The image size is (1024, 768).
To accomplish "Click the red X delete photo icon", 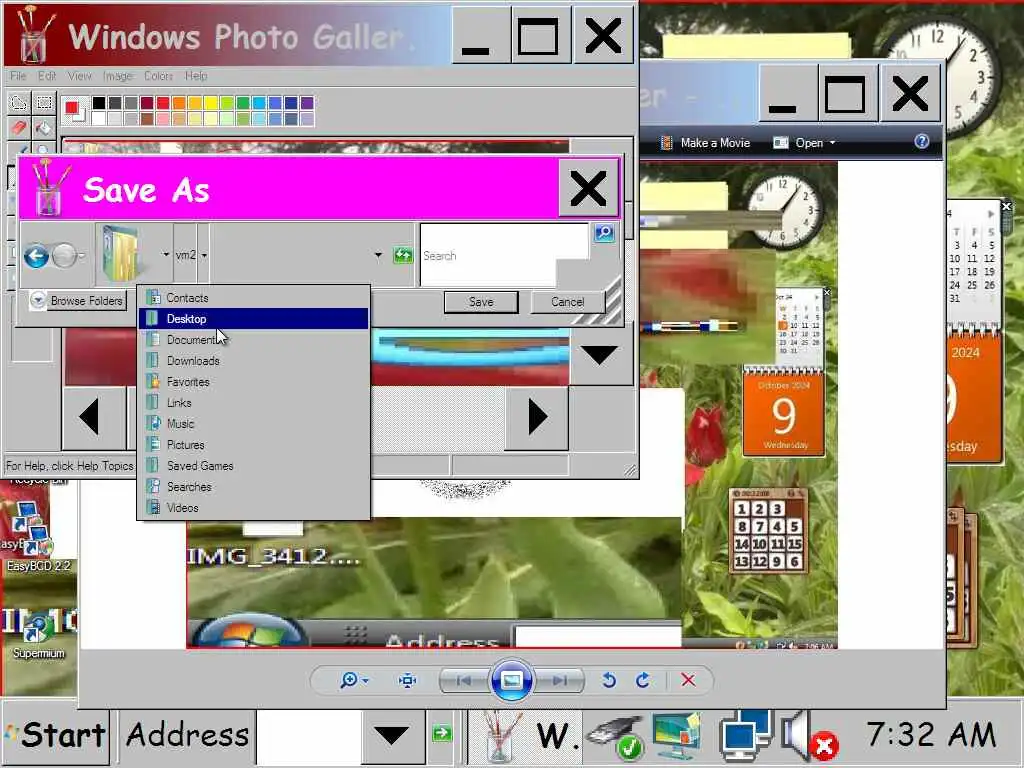I will pos(688,680).
